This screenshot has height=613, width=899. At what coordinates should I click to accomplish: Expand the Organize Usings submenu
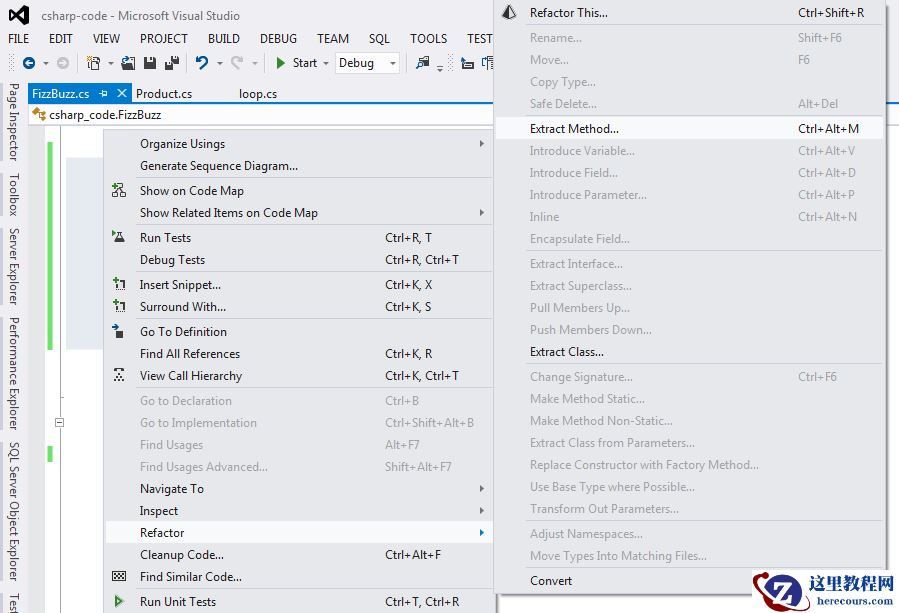482,143
